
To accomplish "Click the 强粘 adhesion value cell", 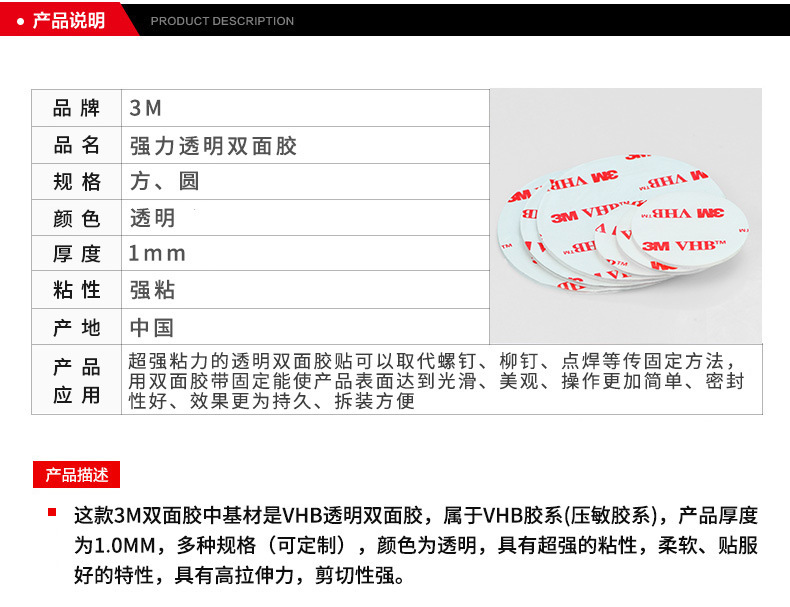I will (x=152, y=290).
